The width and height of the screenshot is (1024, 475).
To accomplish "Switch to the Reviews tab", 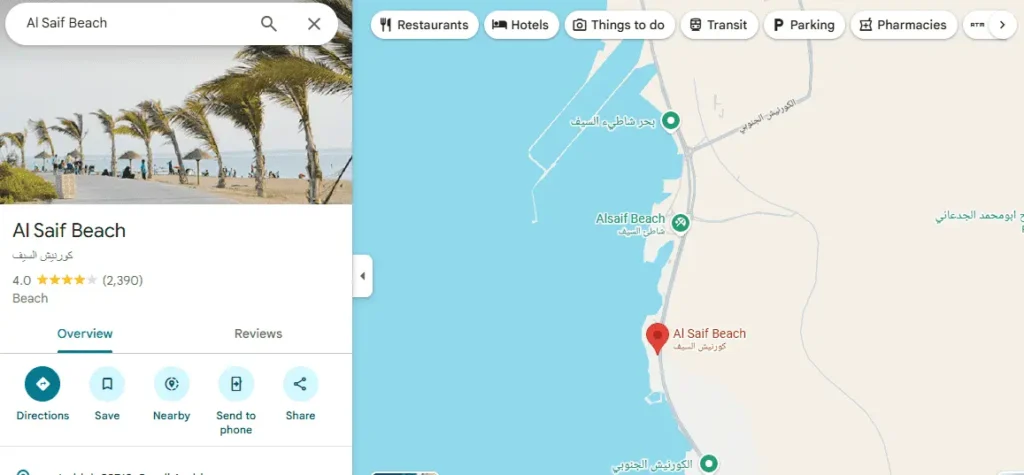I will [258, 334].
